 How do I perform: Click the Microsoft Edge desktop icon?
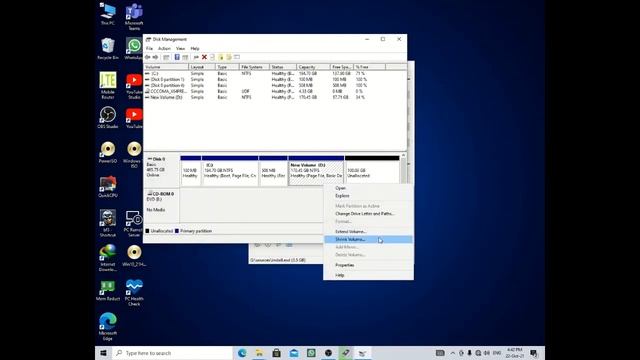(108, 327)
